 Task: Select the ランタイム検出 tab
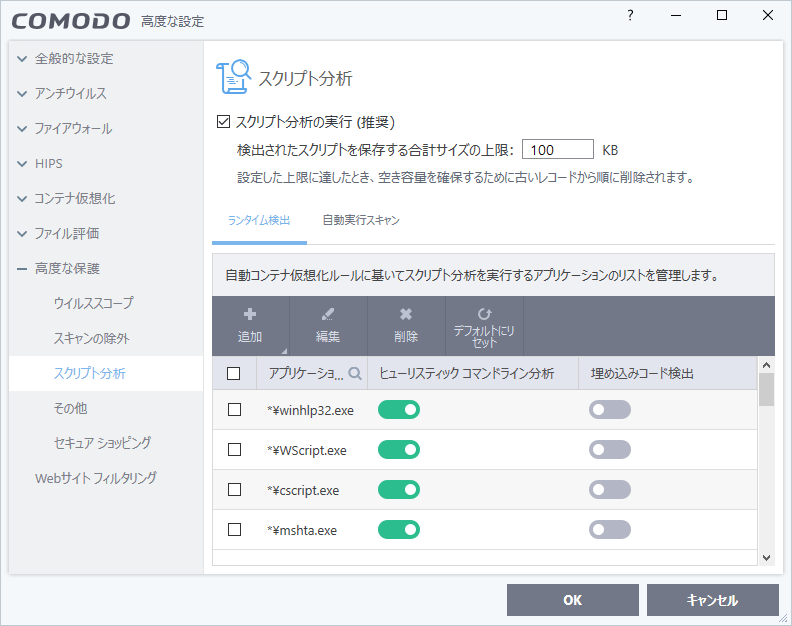259,220
